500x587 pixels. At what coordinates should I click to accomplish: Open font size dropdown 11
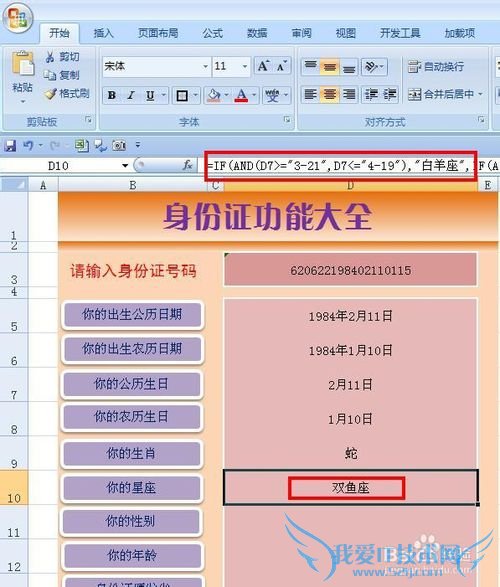pyautogui.click(x=244, y=66)
